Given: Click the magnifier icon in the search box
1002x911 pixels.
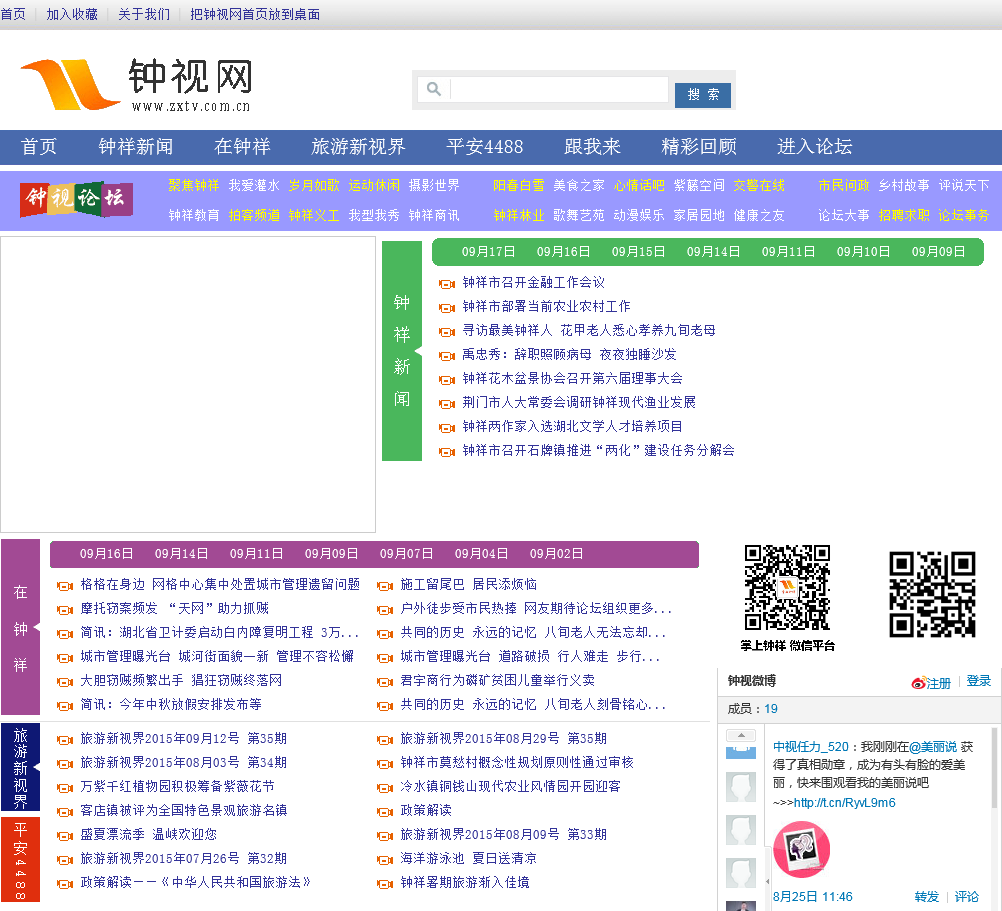Looking at the screenshot, I should [434, 90].
